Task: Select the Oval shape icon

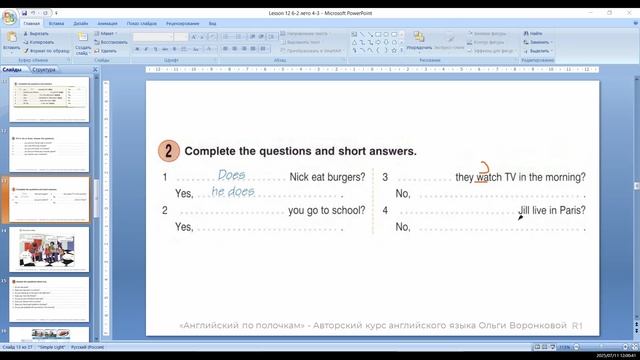Action: point(386,34)
